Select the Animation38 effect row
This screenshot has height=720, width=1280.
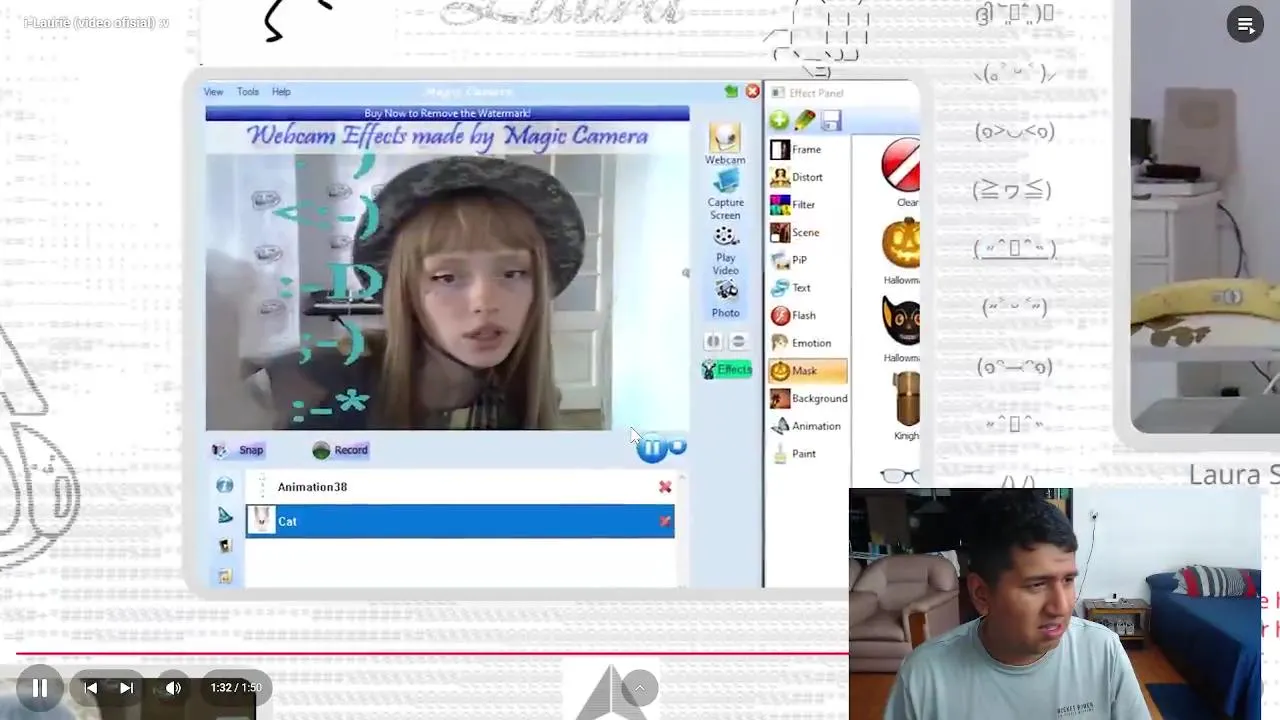tap(460, 487)
